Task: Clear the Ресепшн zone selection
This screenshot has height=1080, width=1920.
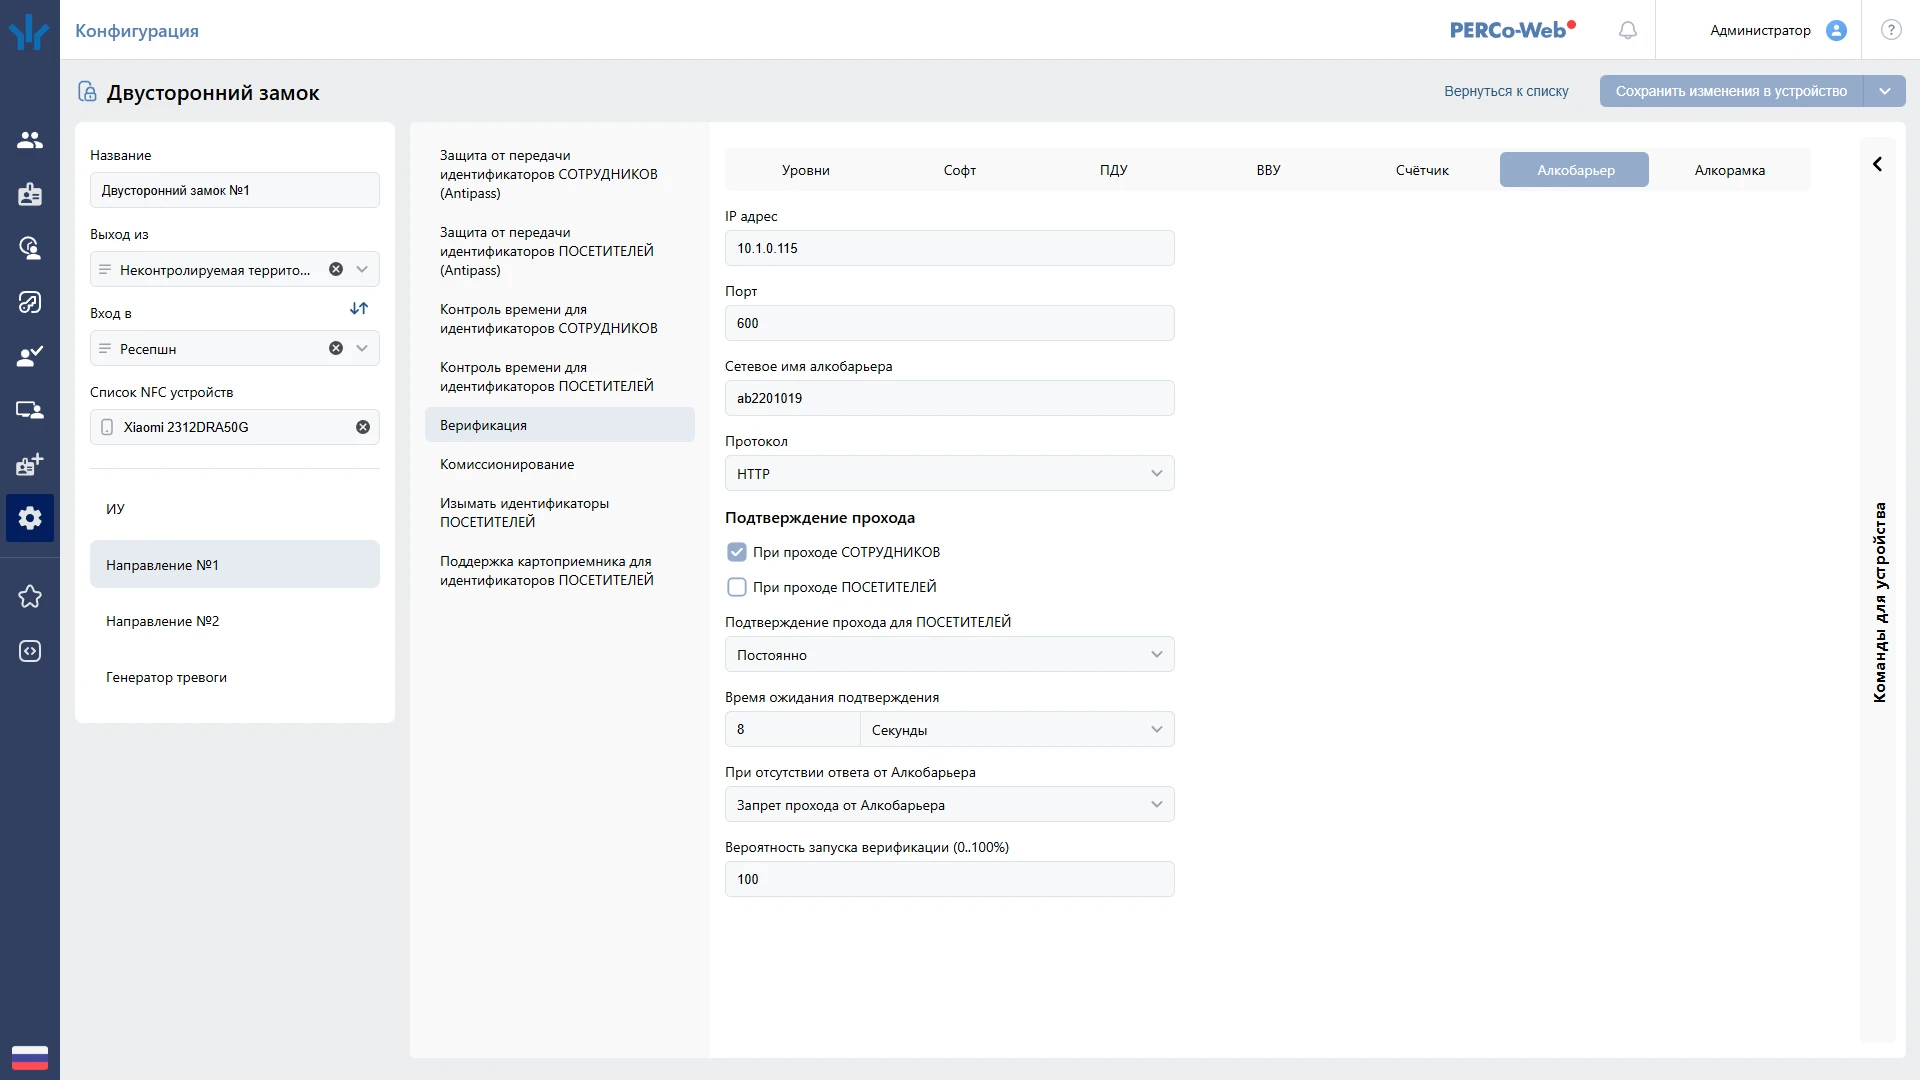Action: (336, 348)
